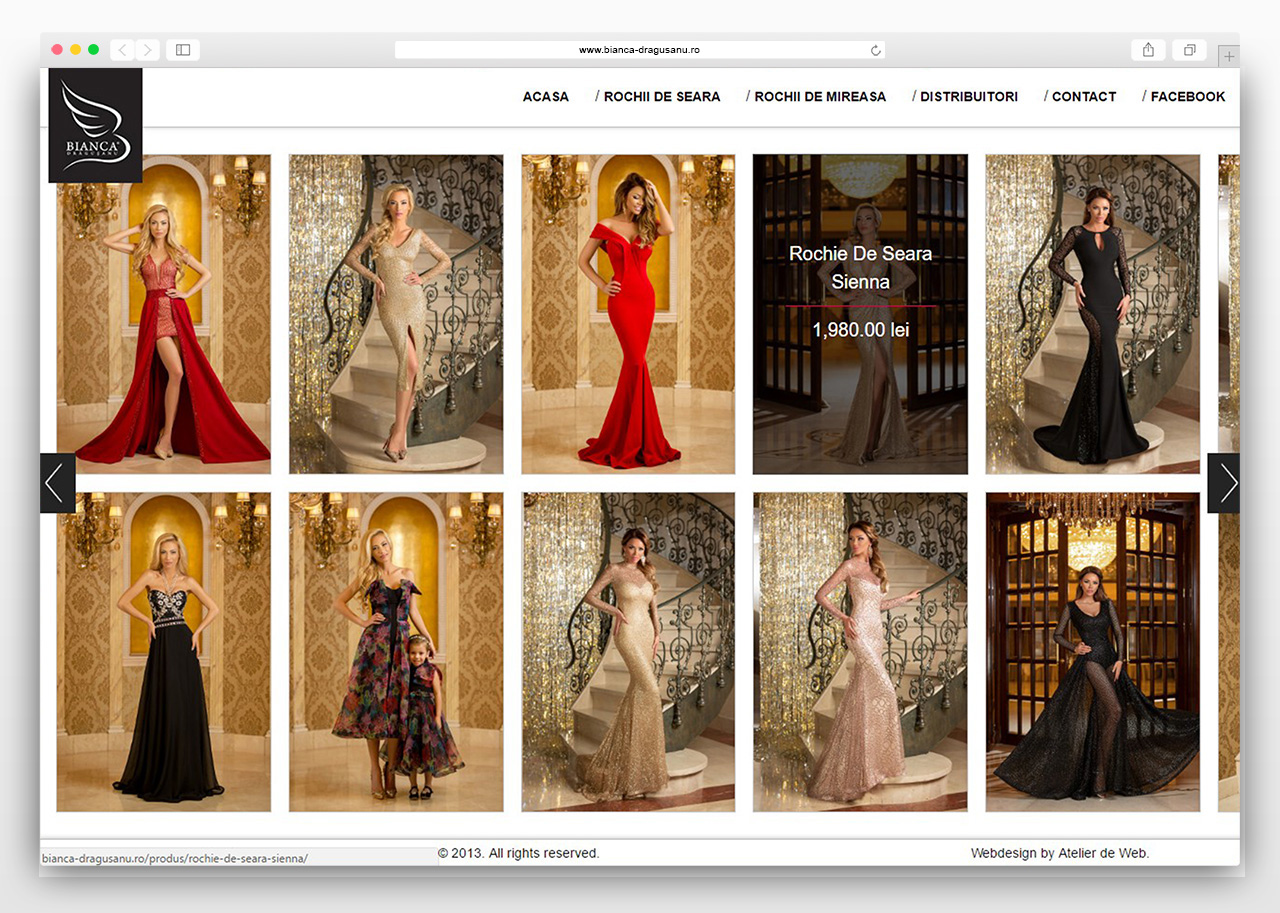Show all tabs overview icon
1280x913 pixels.
pos(1190,49)
